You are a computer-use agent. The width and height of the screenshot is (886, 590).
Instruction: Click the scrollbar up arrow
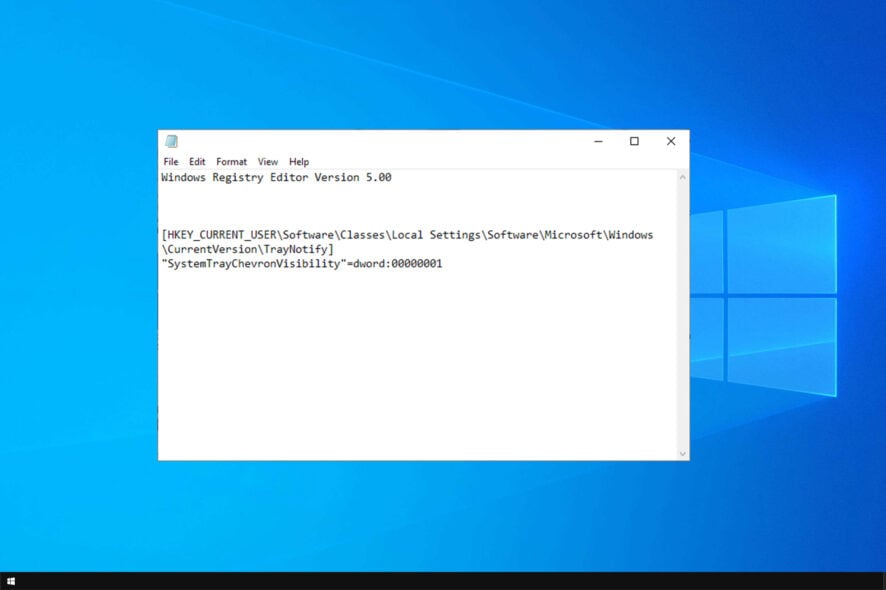[683, 177]
